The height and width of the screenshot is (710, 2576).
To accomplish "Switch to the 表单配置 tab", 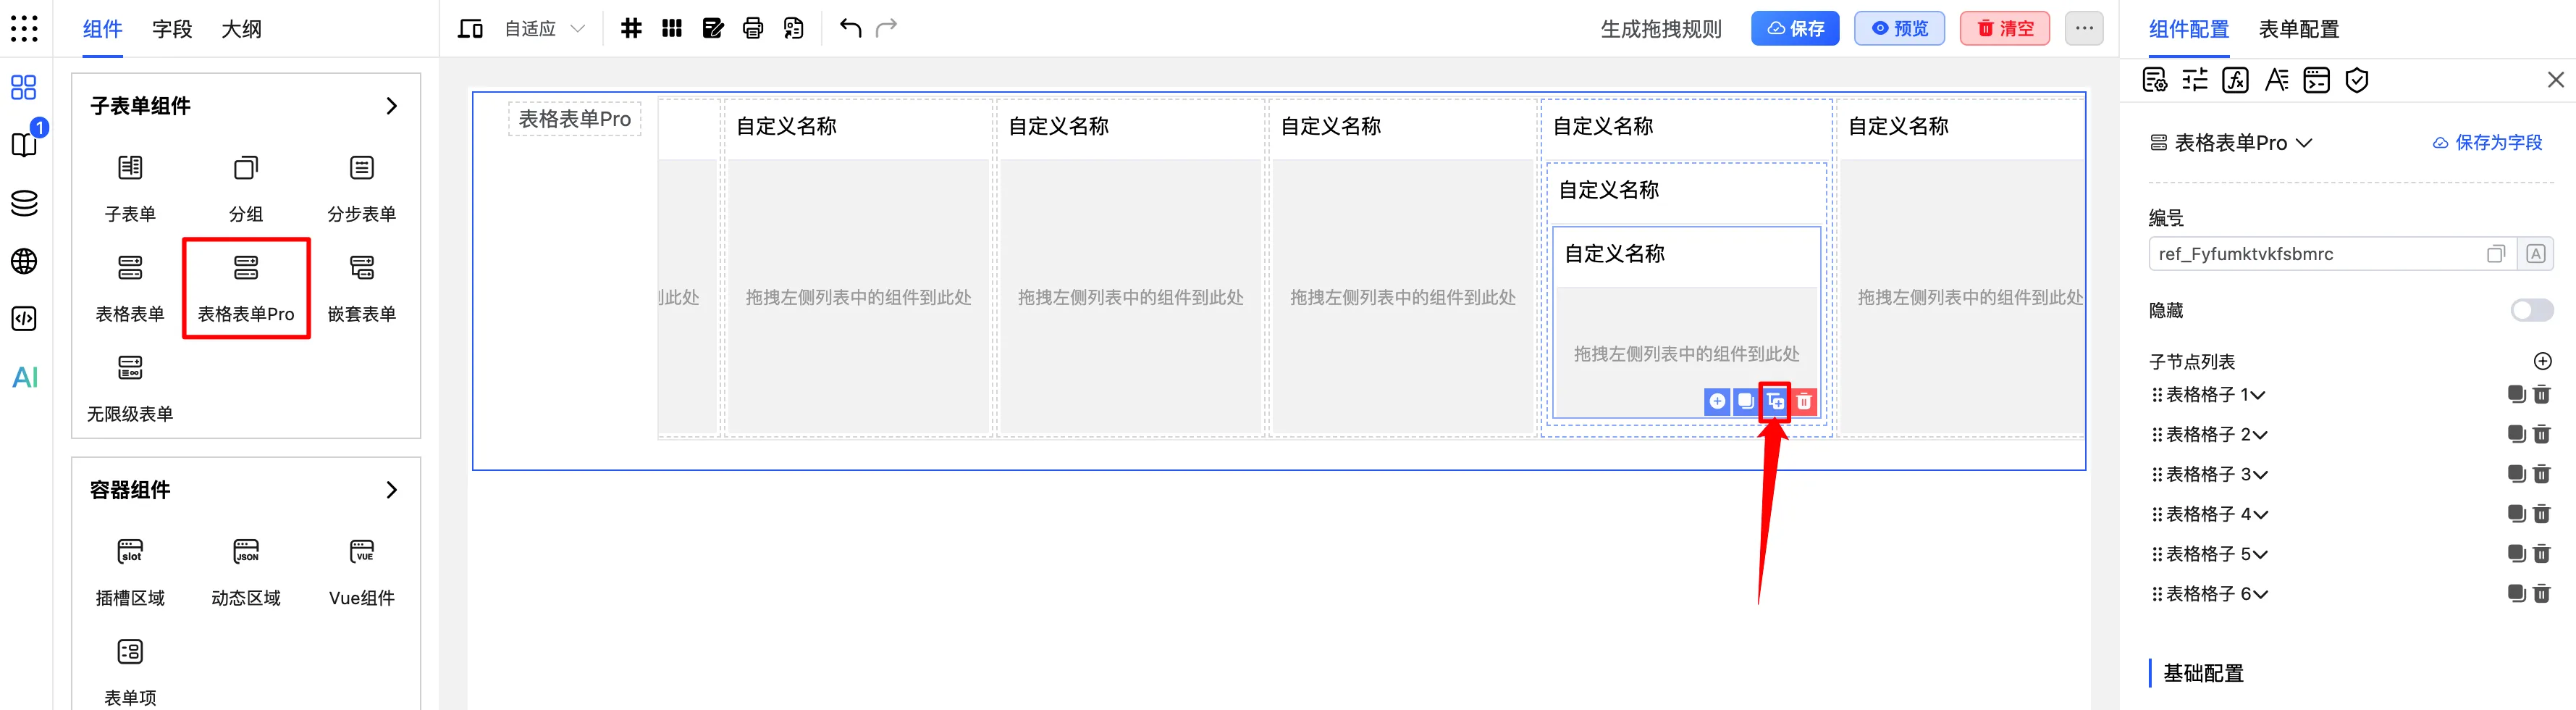I will point(2297,30).
